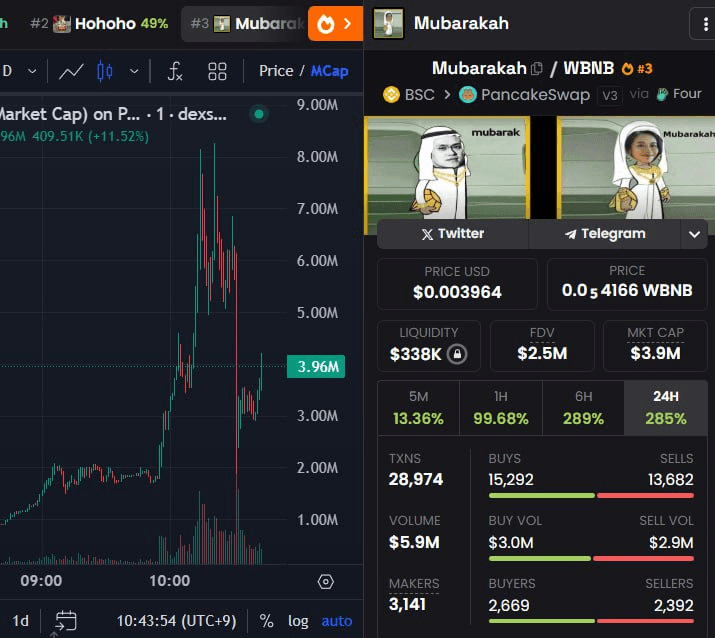715x638 pixels.
Task: Click the 10:00 time axis label
Action: (x=170, y=581)
